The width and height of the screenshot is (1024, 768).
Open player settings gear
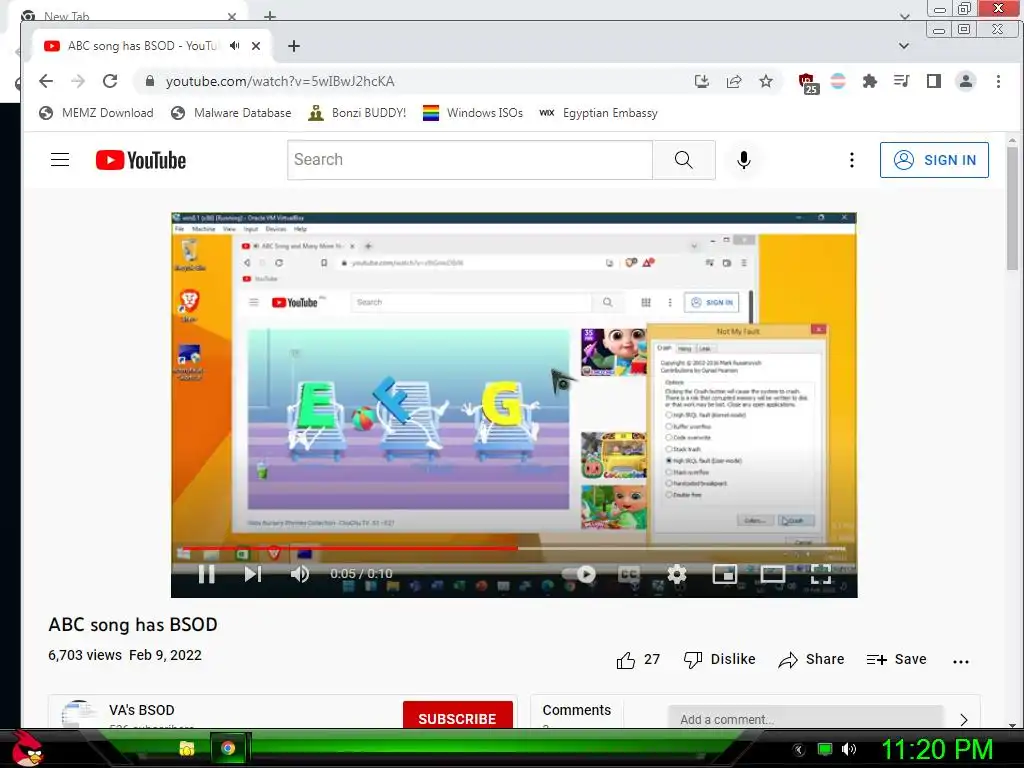(x=677, y=574)
